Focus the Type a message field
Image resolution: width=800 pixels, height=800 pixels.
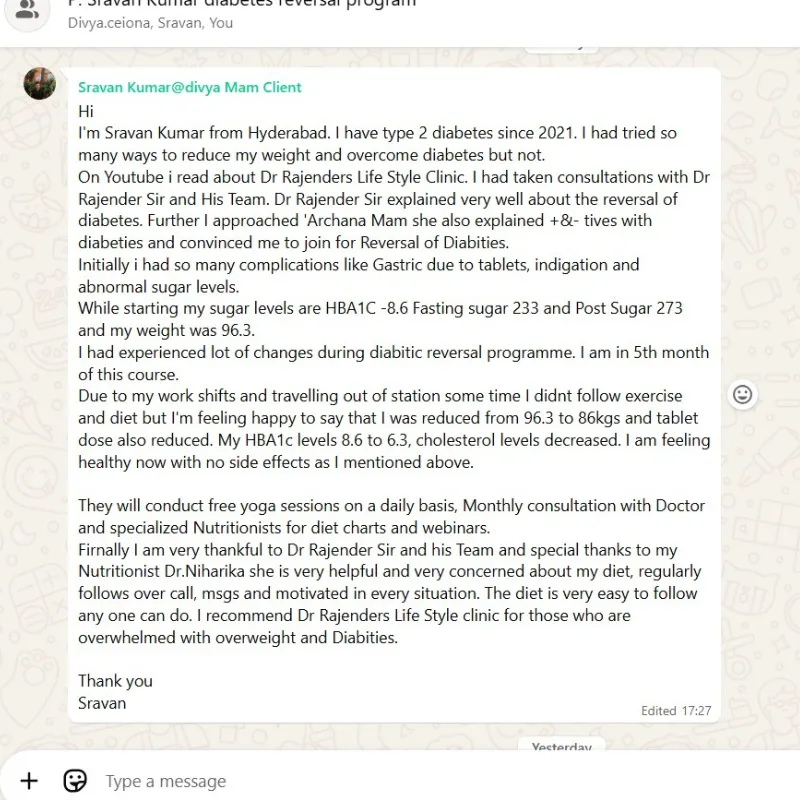click(x=400, y=781)
